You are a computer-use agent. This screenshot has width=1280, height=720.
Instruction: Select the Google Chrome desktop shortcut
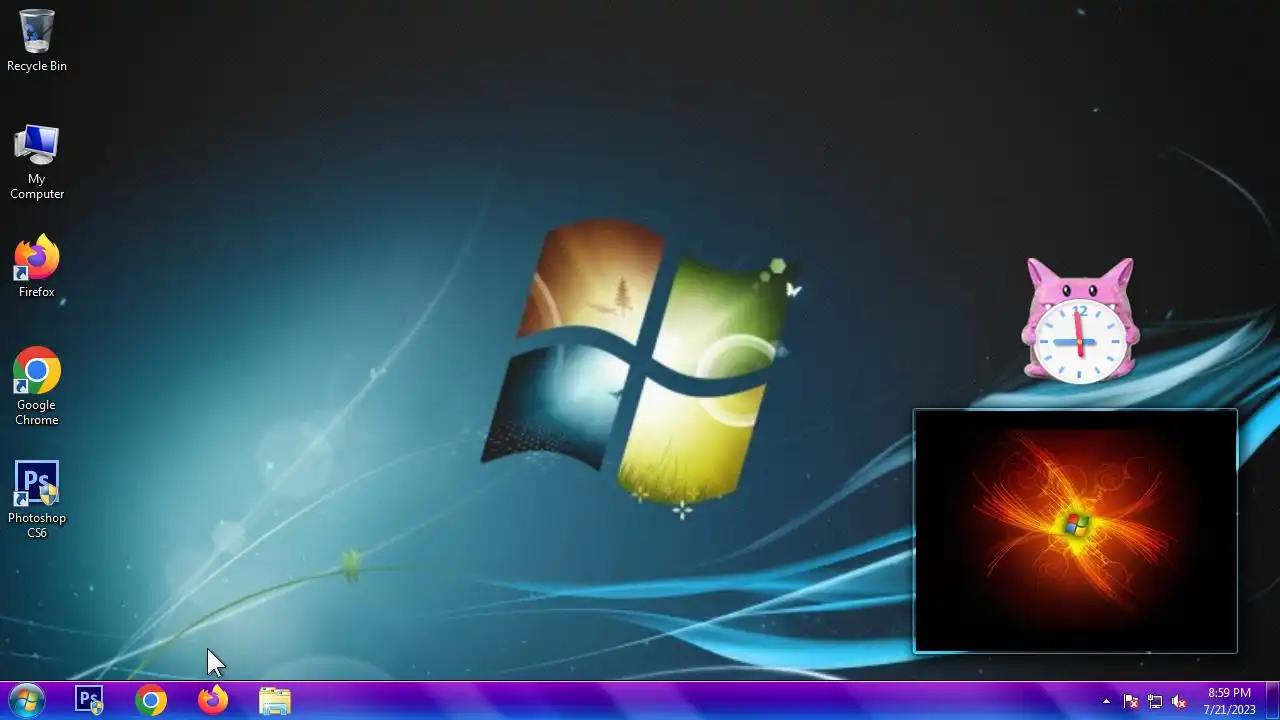point(37,386)
